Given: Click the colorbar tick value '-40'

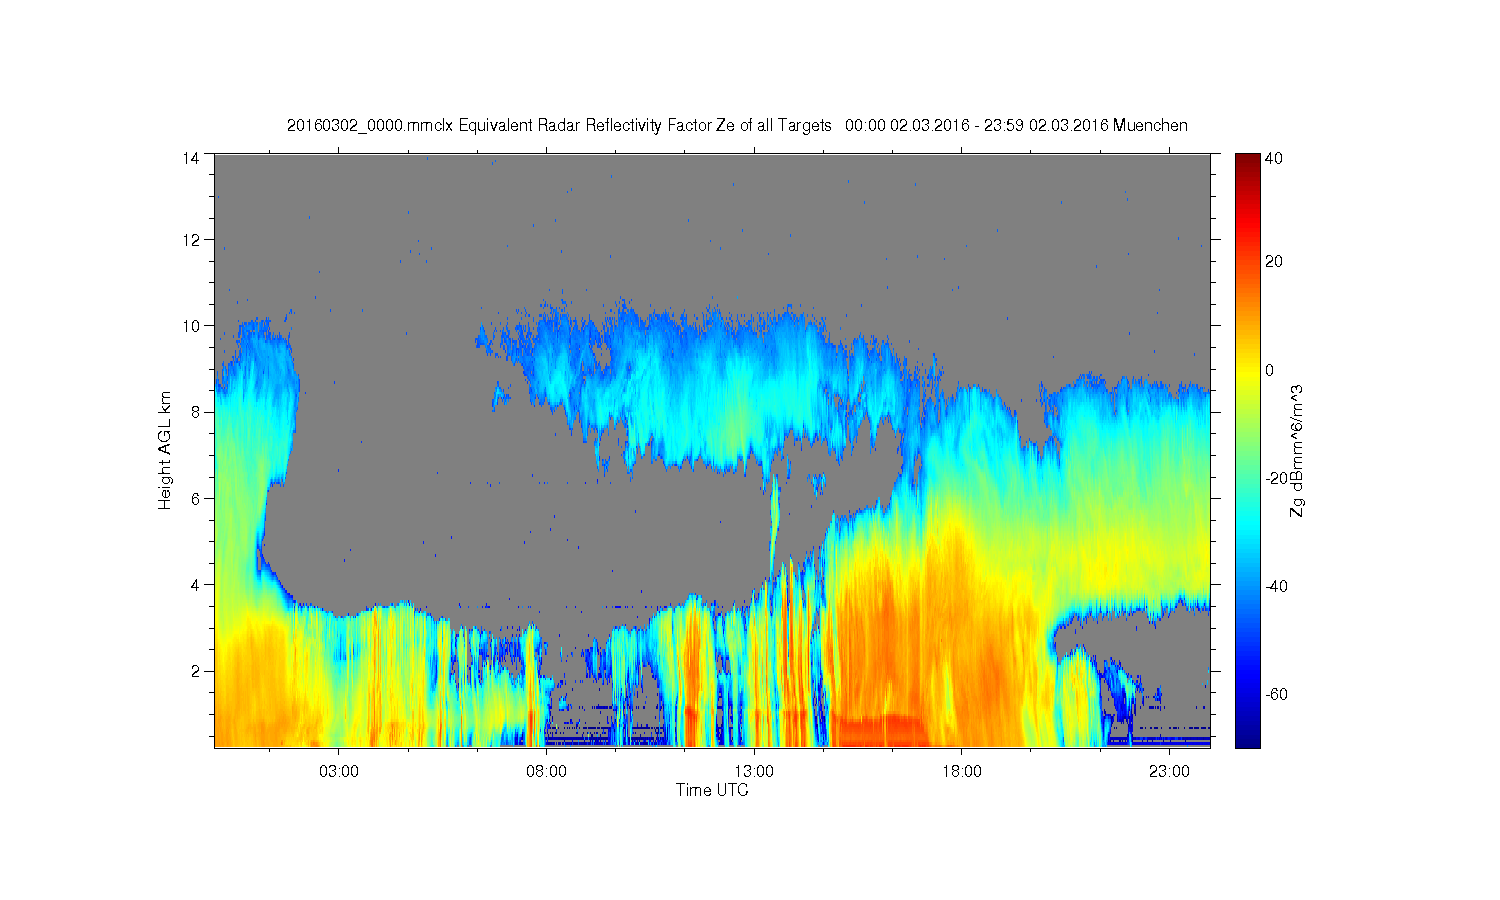Looking at the screenshot, I should coord(1276,586).
